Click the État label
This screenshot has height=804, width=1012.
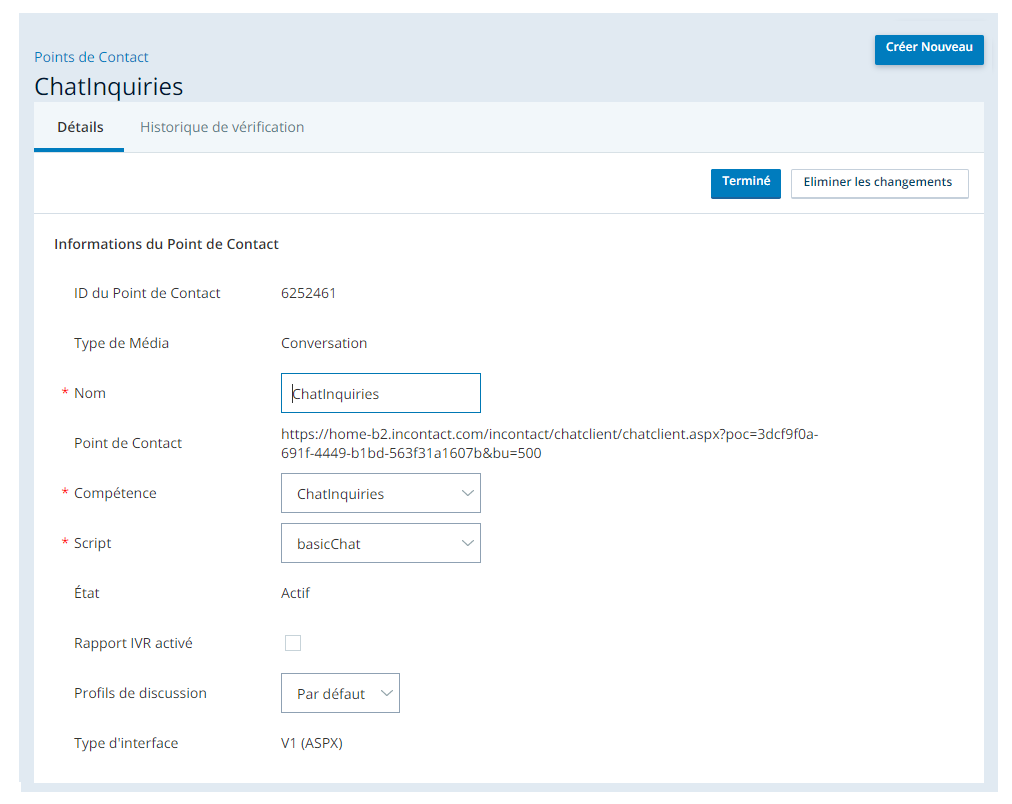(86, 592)
